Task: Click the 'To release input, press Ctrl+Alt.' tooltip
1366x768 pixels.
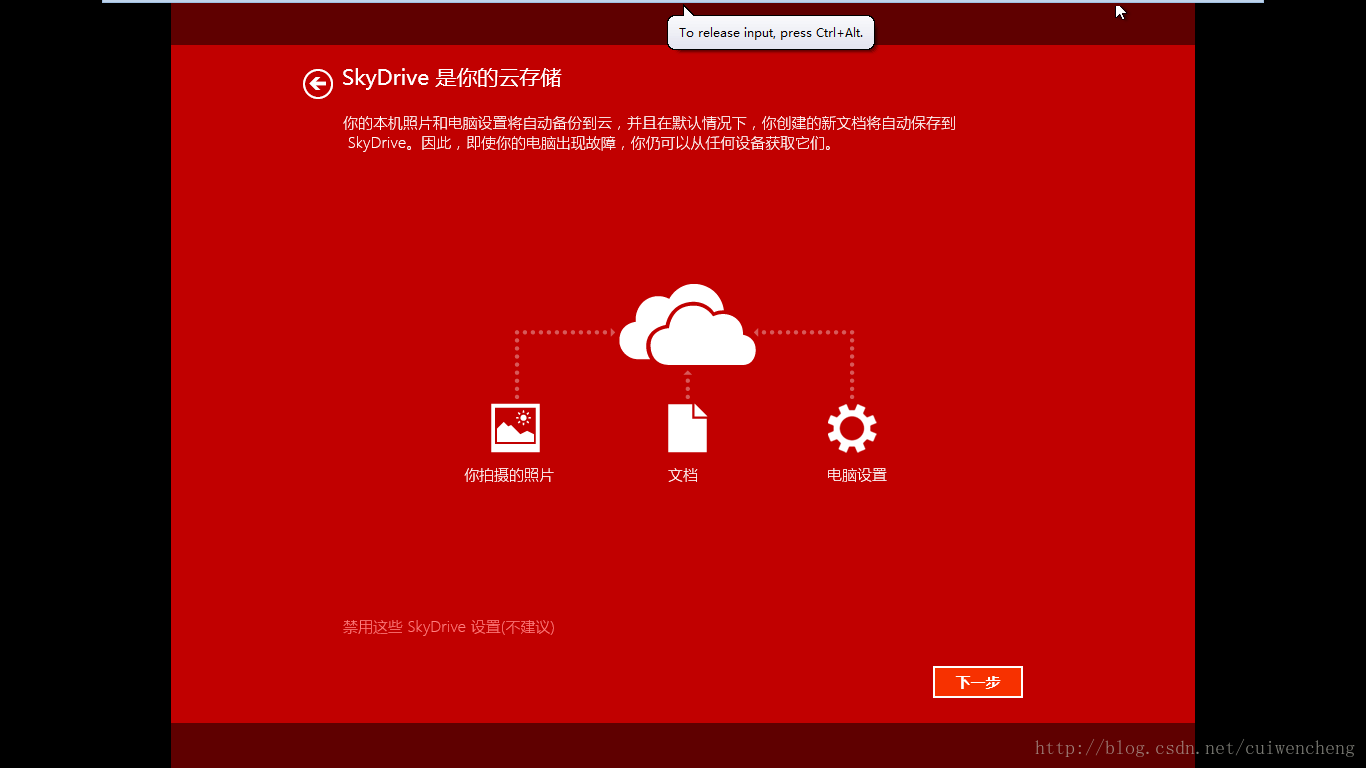Action: tap(771, 33)
